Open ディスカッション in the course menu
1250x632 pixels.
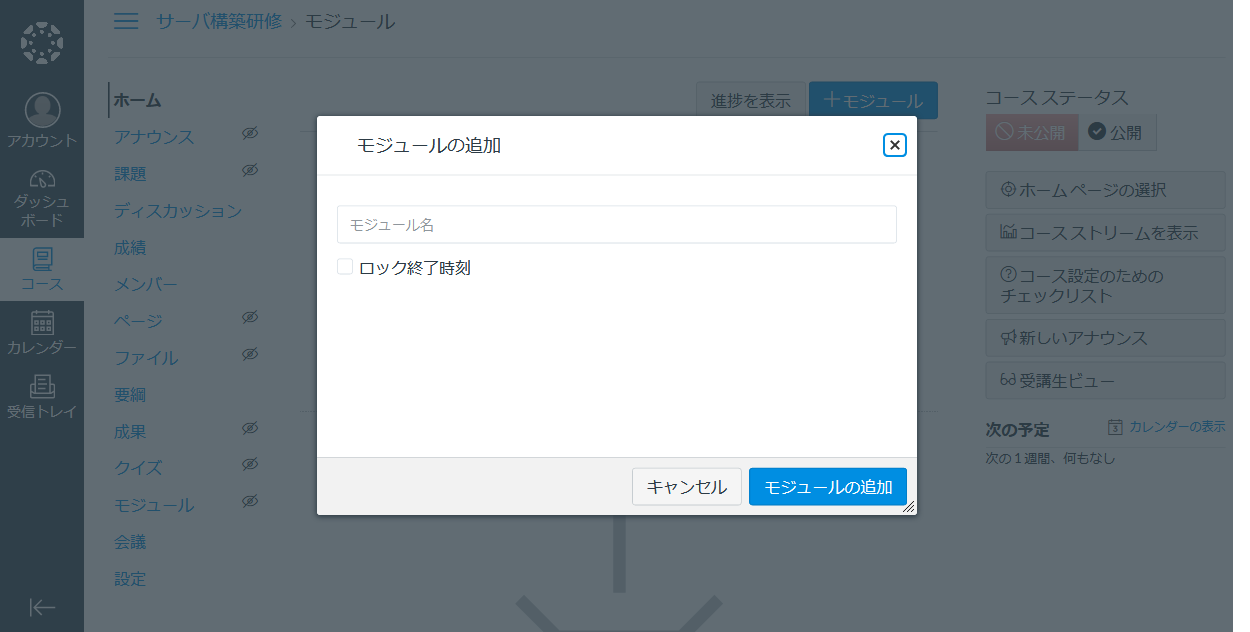coord(178,211)
